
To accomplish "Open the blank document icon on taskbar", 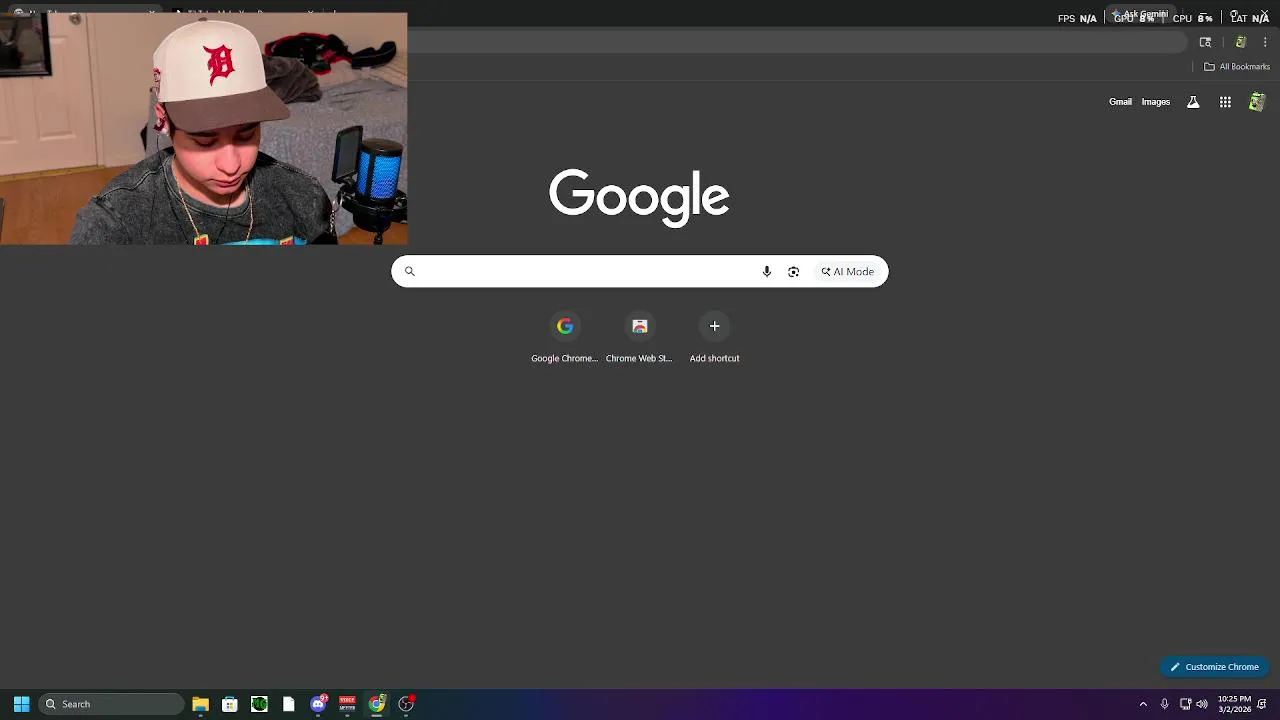I will coord(288,704).
